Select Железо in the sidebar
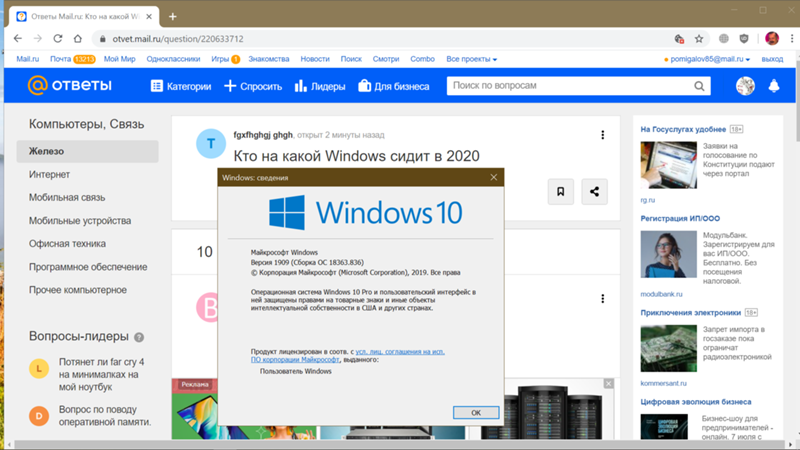The width and height of the screenshot is (800, 450). click(87, 151)
